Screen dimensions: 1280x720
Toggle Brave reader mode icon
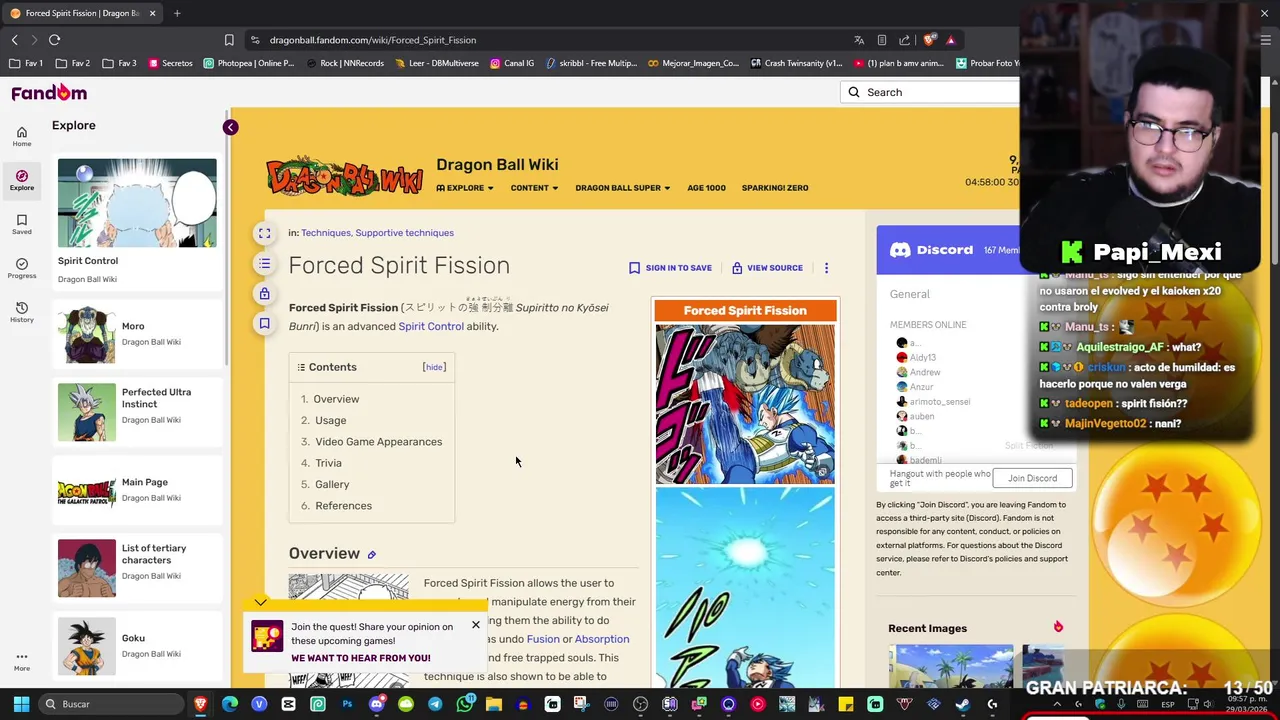coord(881,40)
